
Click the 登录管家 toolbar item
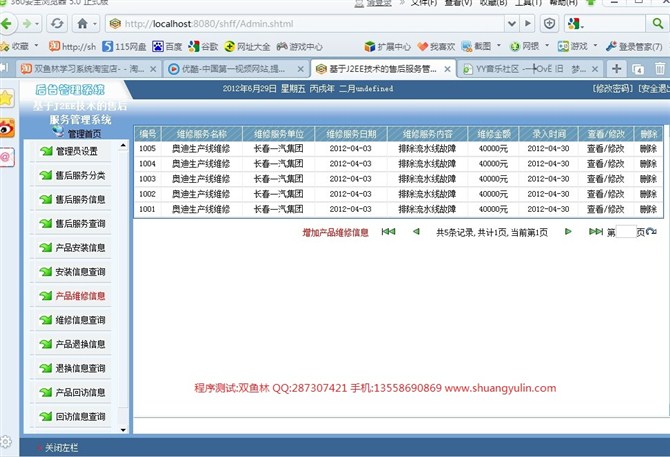[x=634, y=47]
